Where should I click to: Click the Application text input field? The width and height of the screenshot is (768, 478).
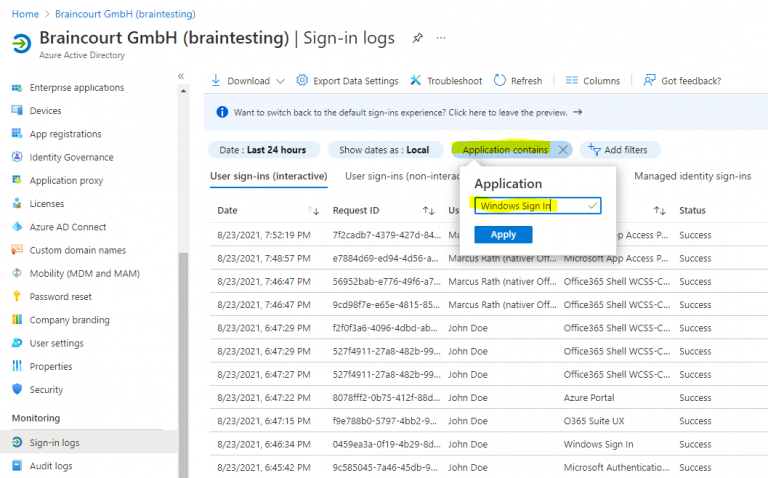click(x=537, y=206)
